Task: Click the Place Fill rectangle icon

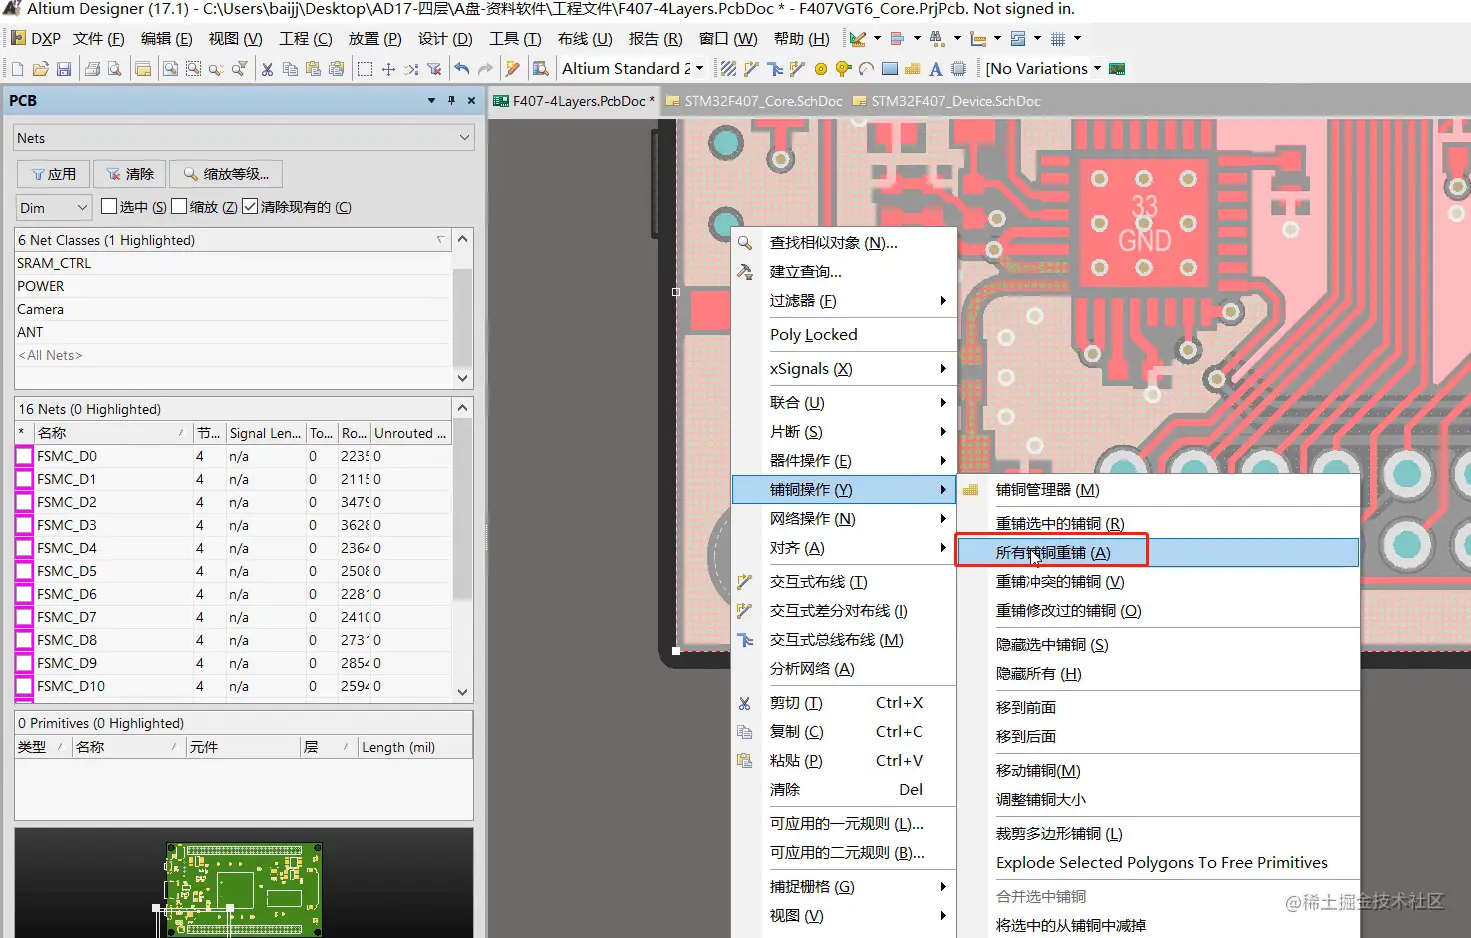Action: [890, 69]
